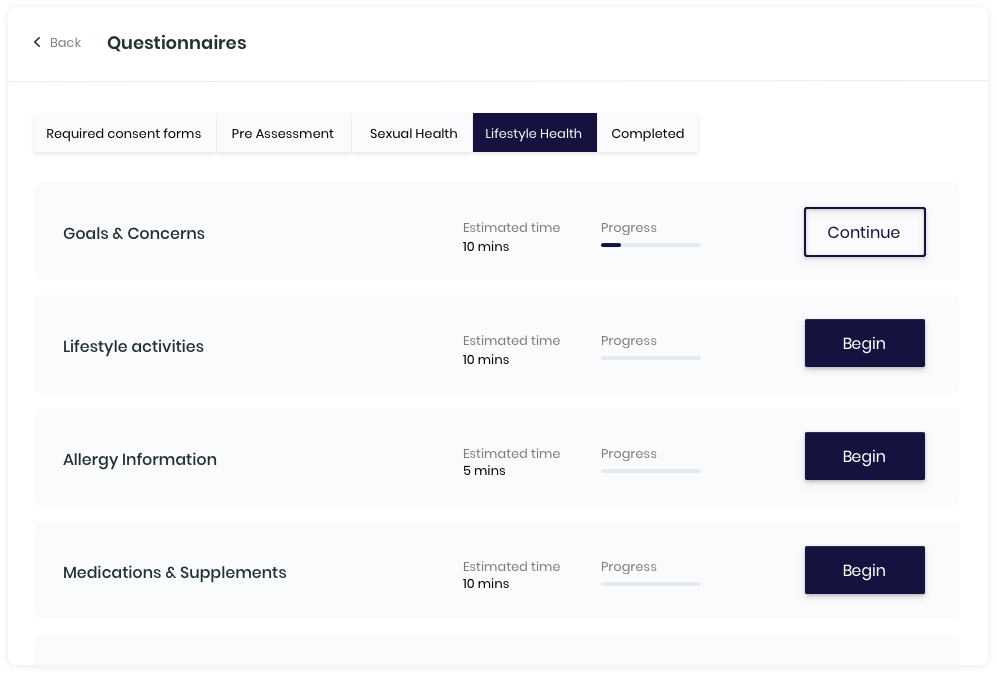Select the Lifestyle activities title

click(133, 347)
